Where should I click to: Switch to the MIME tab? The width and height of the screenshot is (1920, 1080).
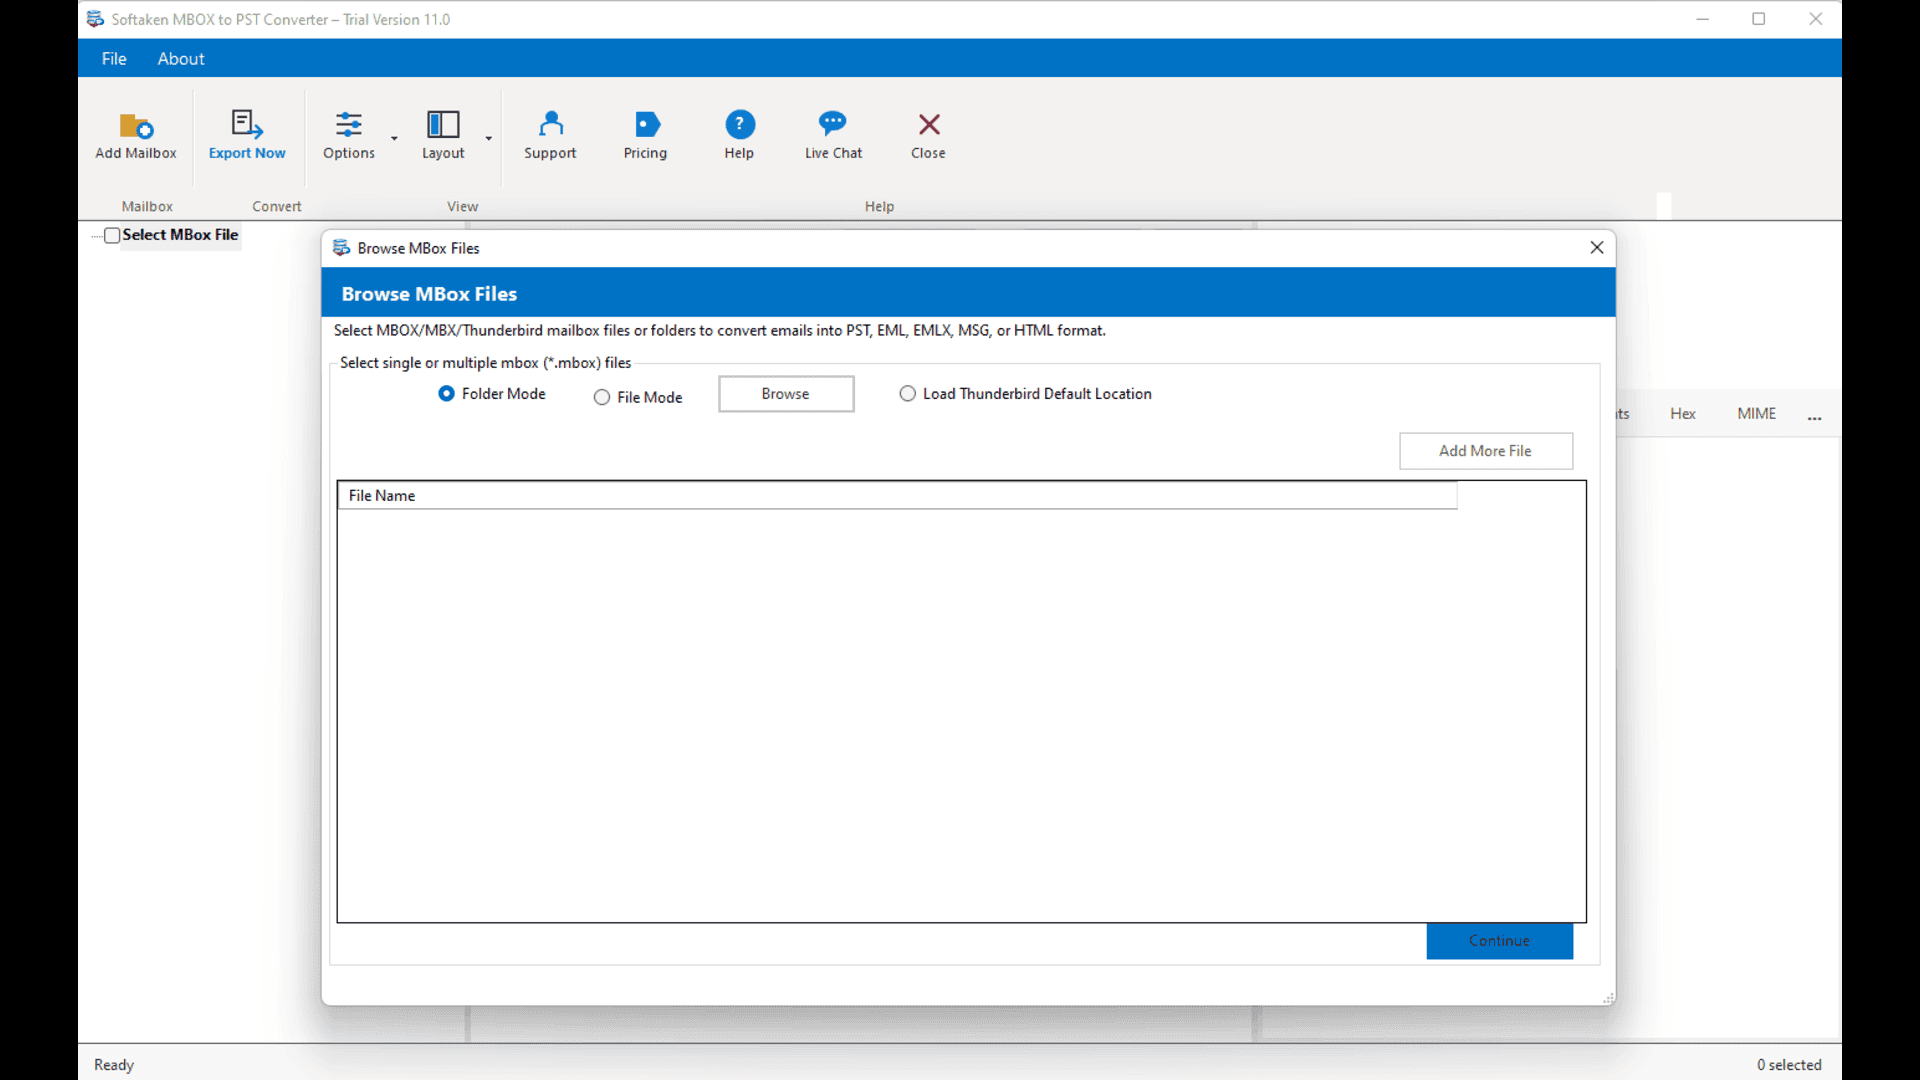(1756, 414)
